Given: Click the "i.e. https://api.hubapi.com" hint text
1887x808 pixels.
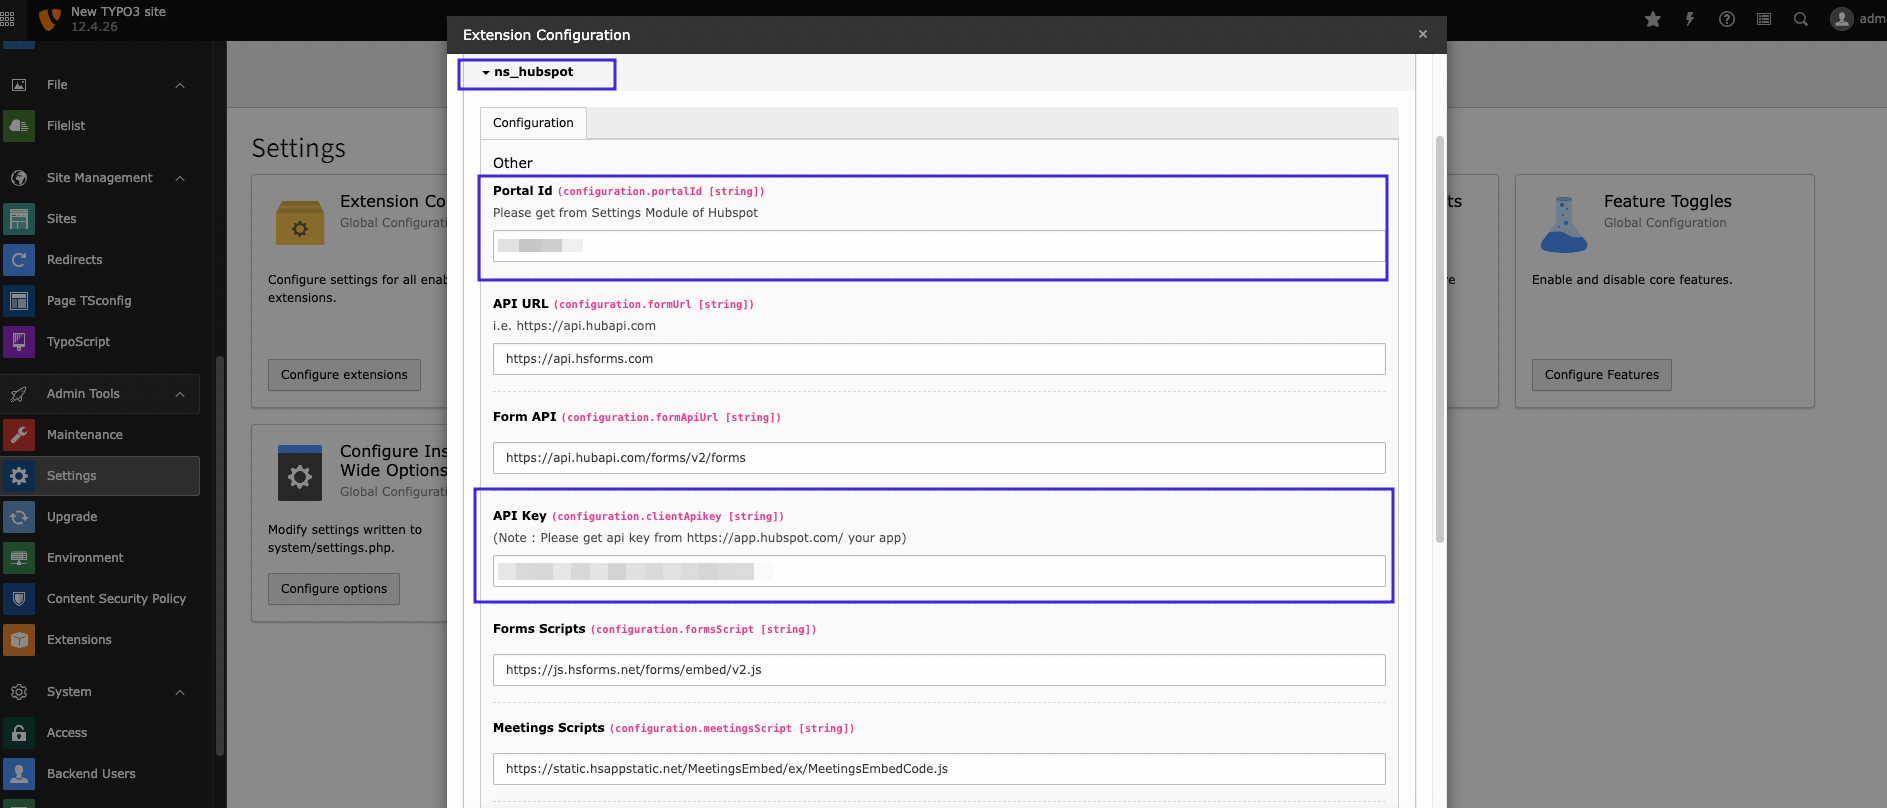Looking at the screenshot, I should pos(574,326).
